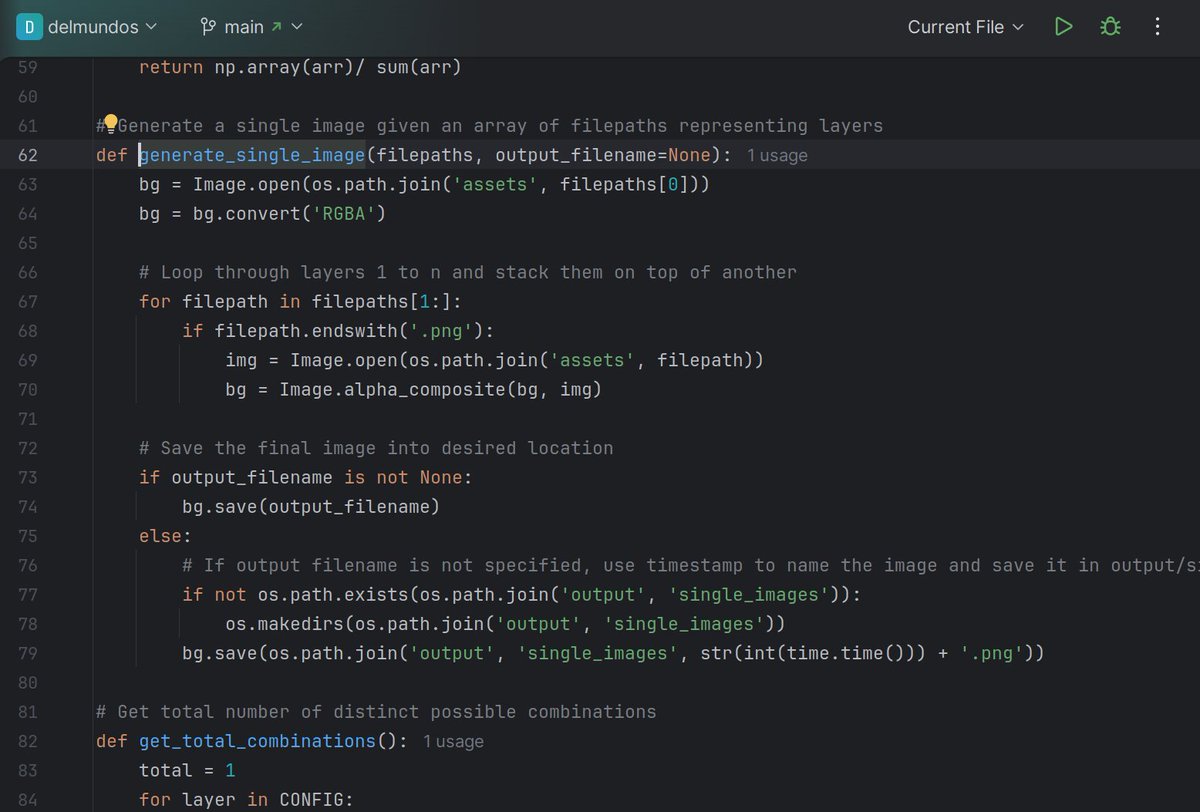
Task: Click CONFIG in the for layer loop
Action: pos(311,800)
